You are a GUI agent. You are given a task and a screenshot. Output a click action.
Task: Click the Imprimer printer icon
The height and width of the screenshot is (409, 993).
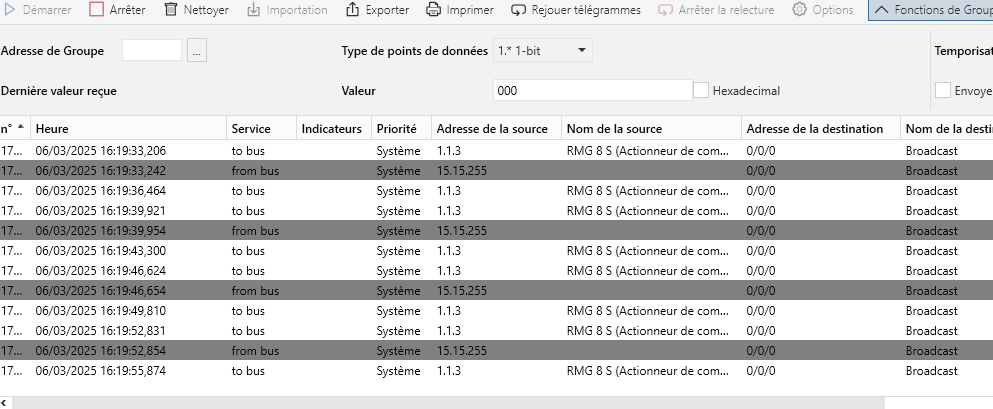tap(433, 10)
